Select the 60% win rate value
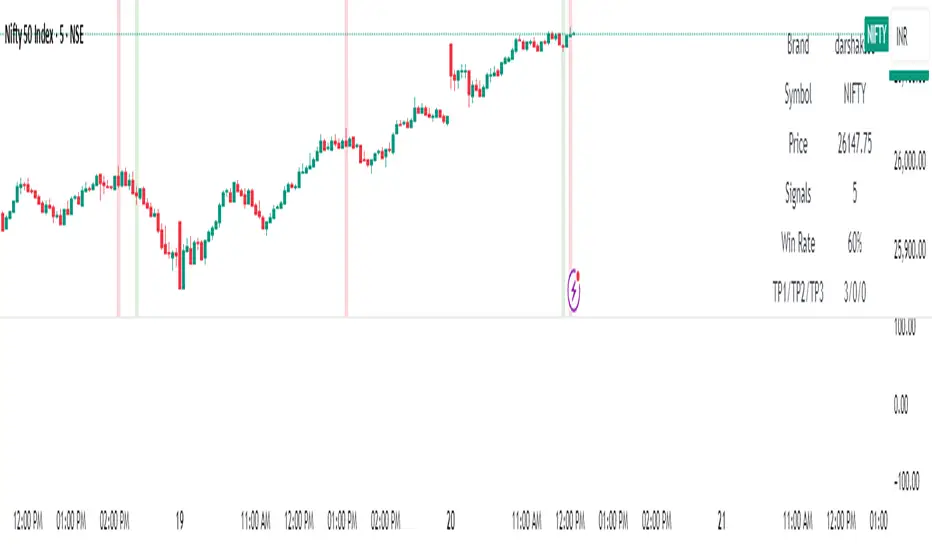Viewport: 932px width, 550px height. click(x=855, y=243)
